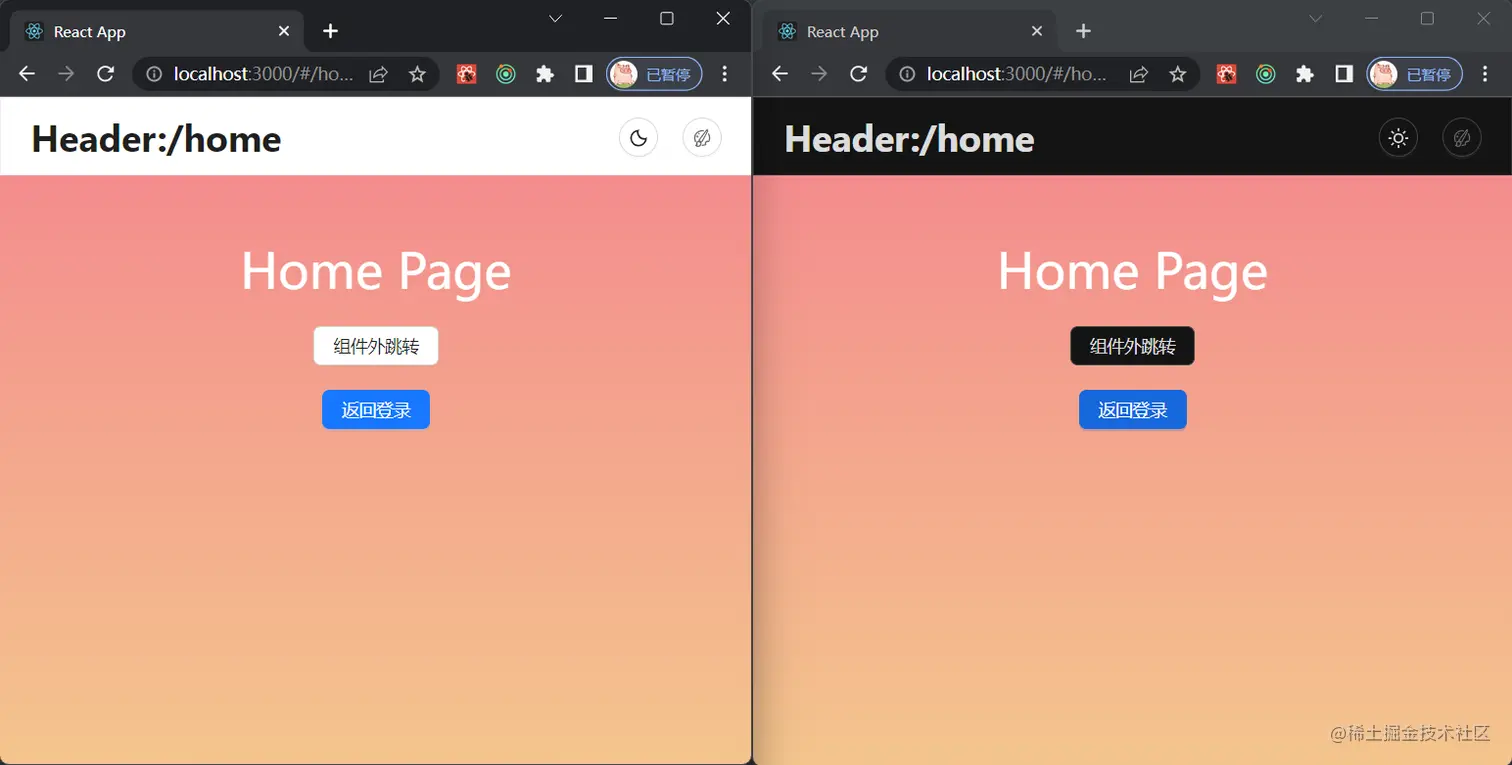Open side panel icon in right window
Image resolution: width=1512 pixels, height=765 pixels.
1344,74
